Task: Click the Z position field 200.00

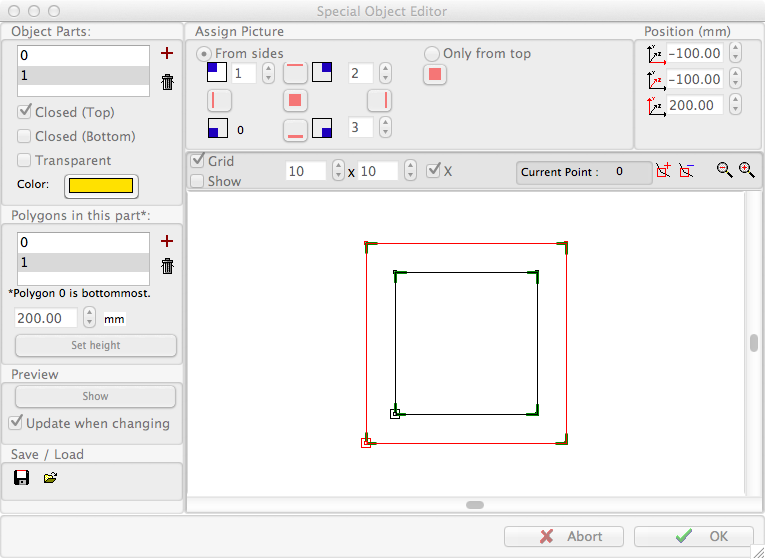Action: (695, 105)
